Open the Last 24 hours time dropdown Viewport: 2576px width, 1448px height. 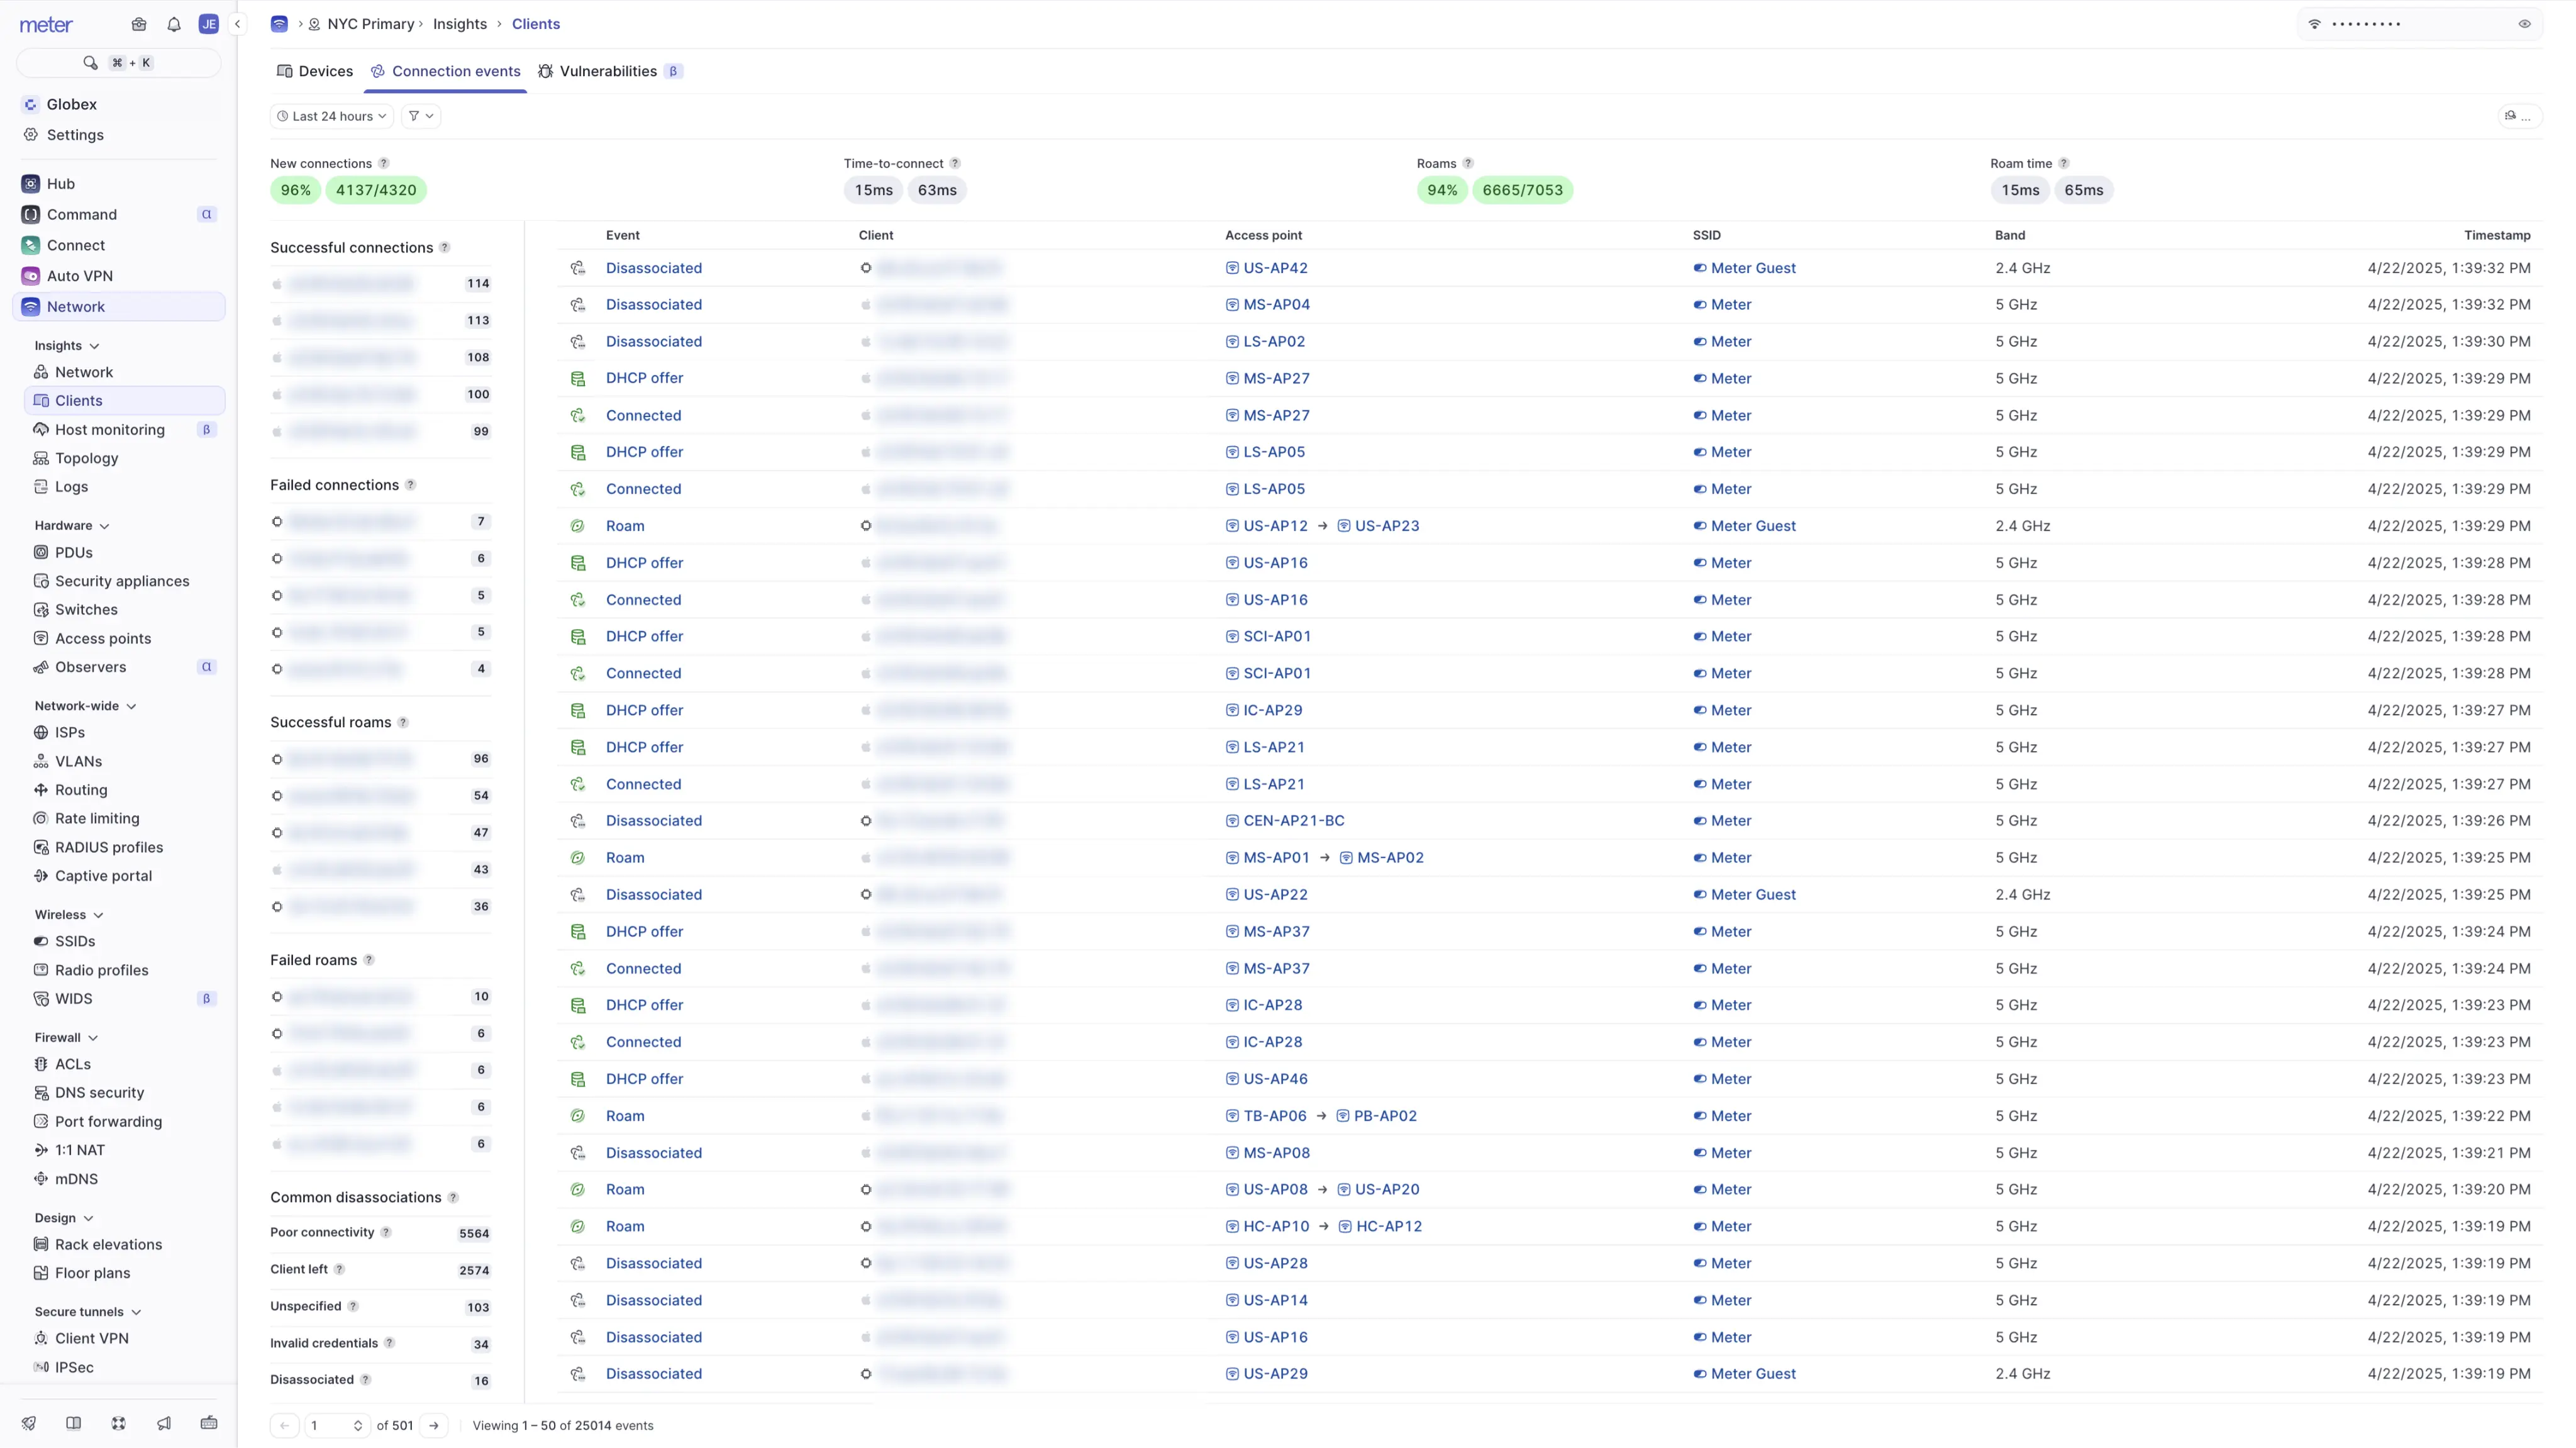click(332, 116)
